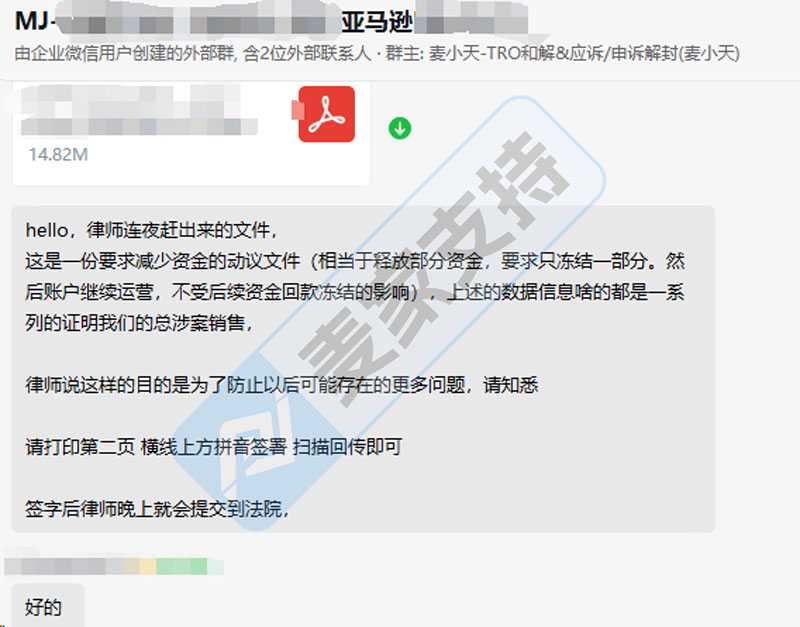Open the red Adobe PDF file icon
The height and width of the screenshot is (627, 800).
click(x=327, y=114)
